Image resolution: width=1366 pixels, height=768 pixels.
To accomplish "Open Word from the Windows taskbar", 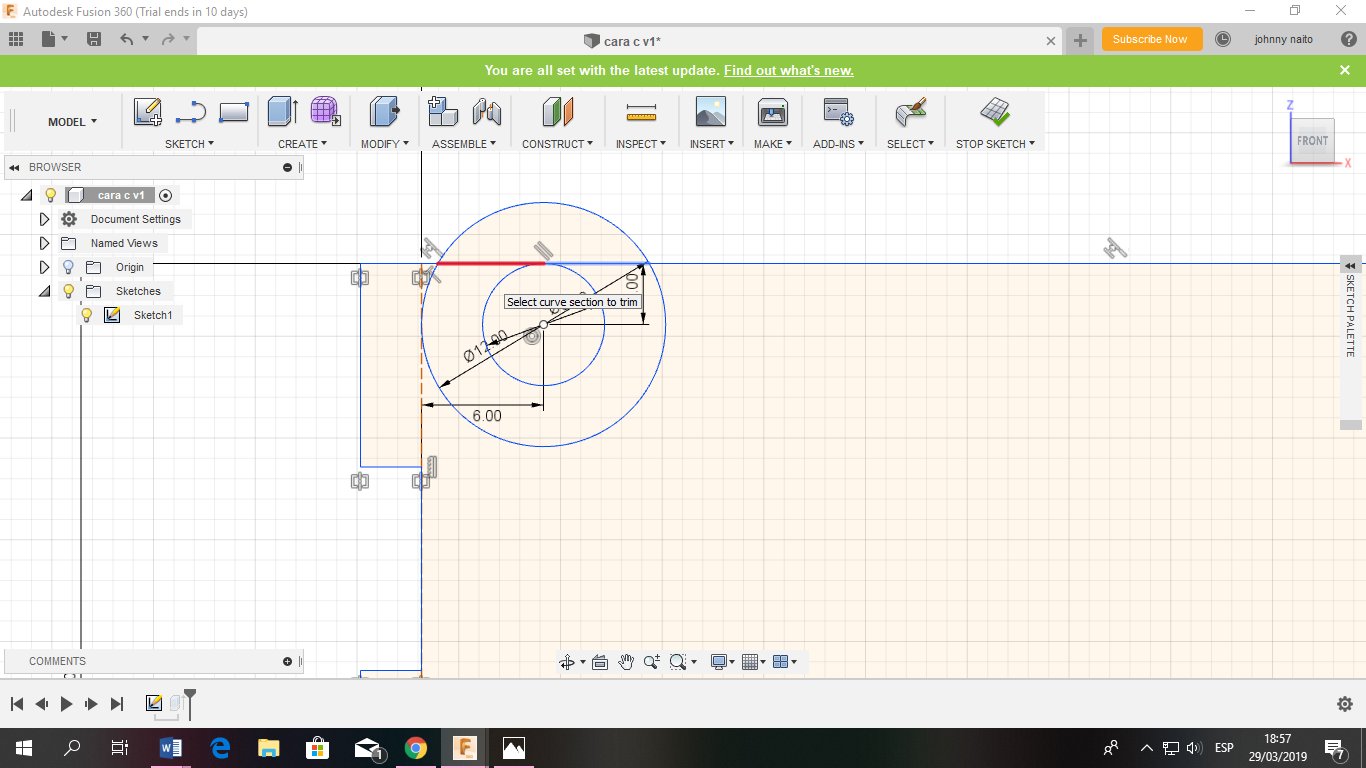I will 171,748.
